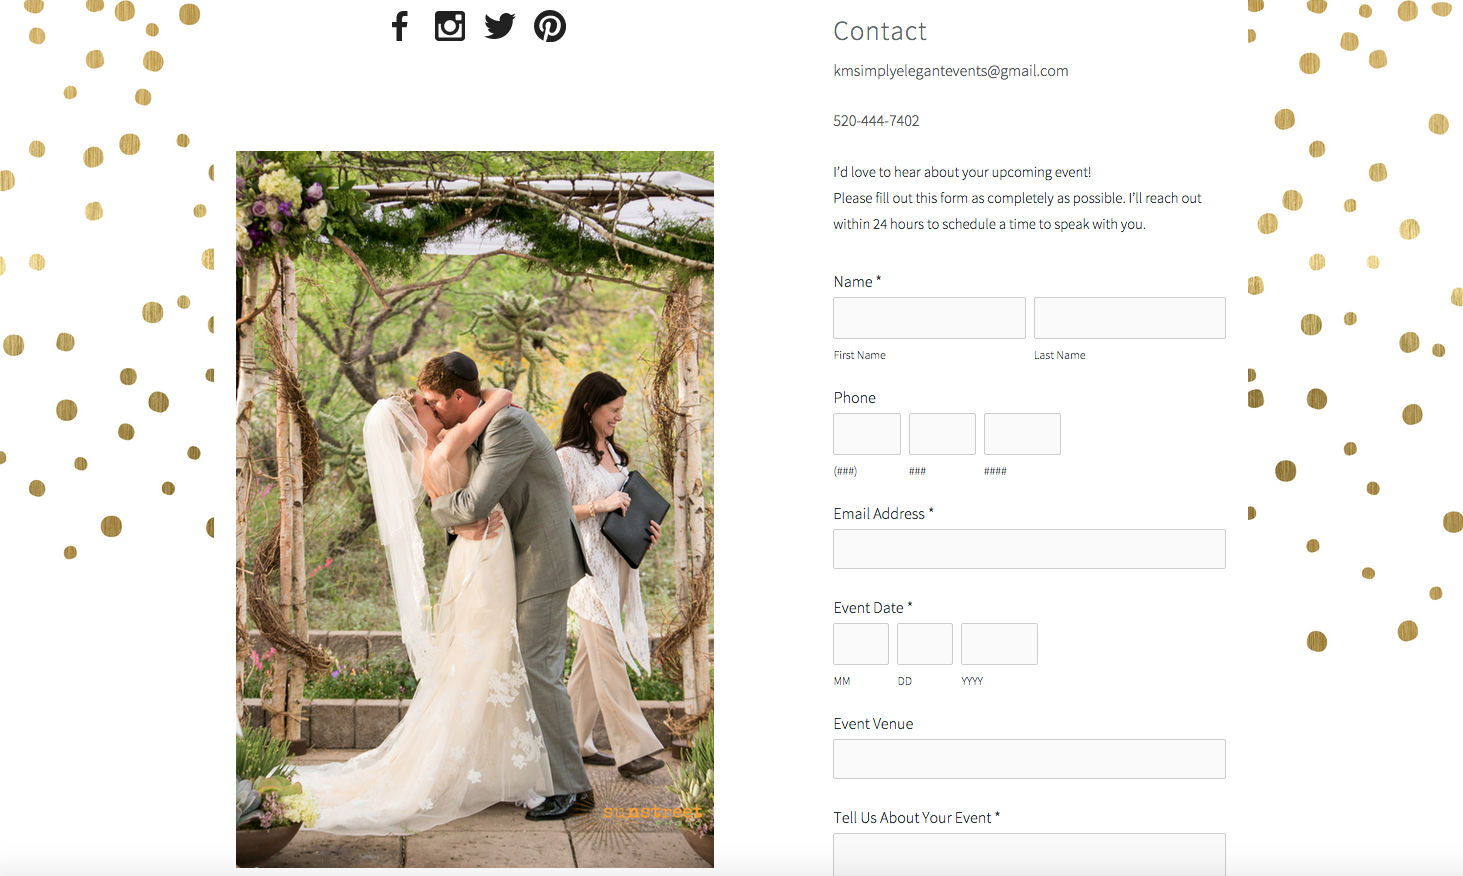The image size is (1463, 876).
Task: Select the middle three-digit phone field
Action: [942, 434]
